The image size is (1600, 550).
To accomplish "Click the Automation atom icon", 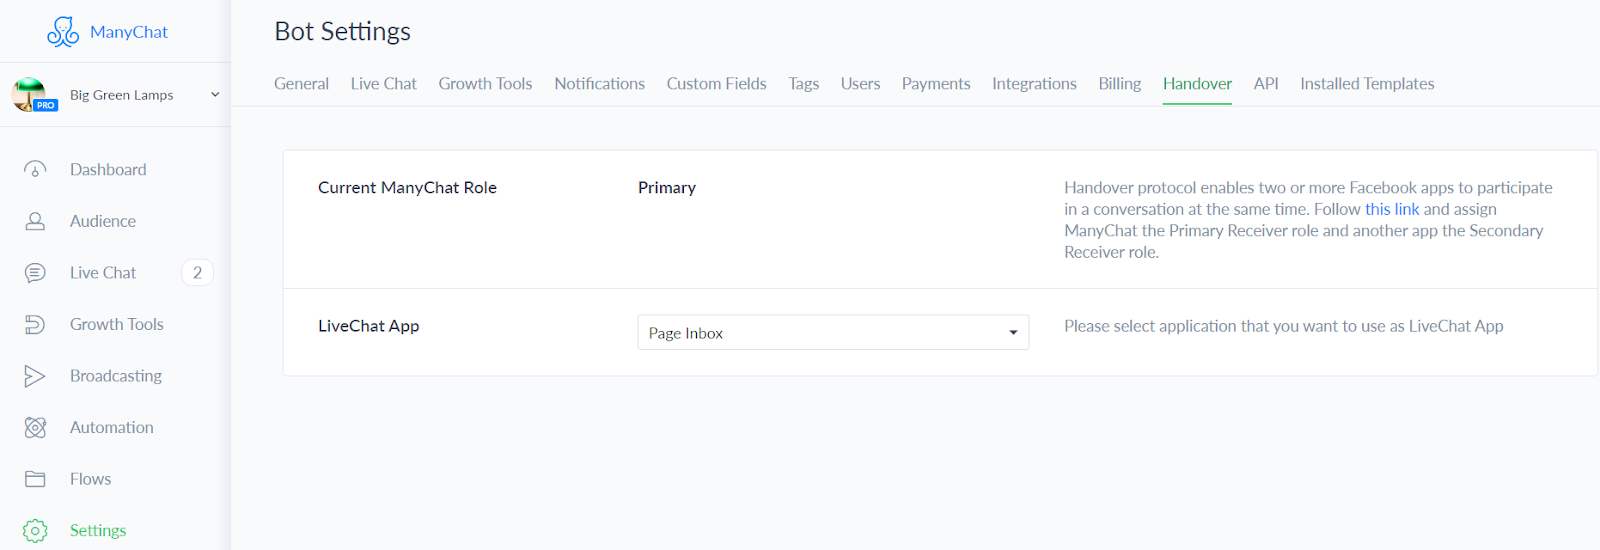I will [35, 427].
